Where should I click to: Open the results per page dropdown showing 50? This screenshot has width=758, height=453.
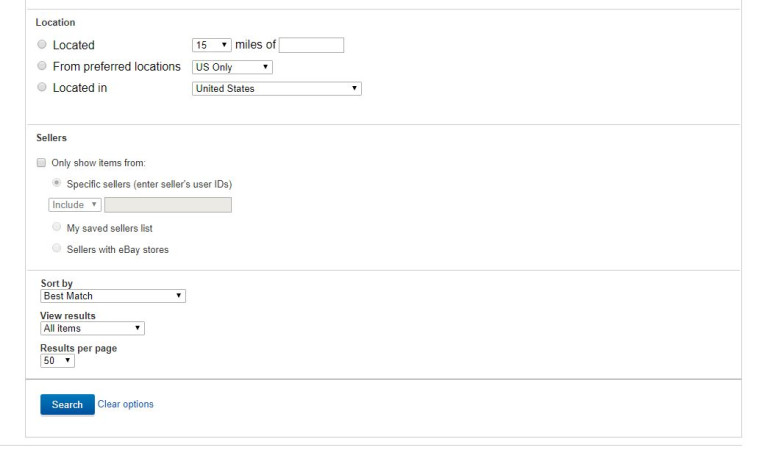click(57, 360)
